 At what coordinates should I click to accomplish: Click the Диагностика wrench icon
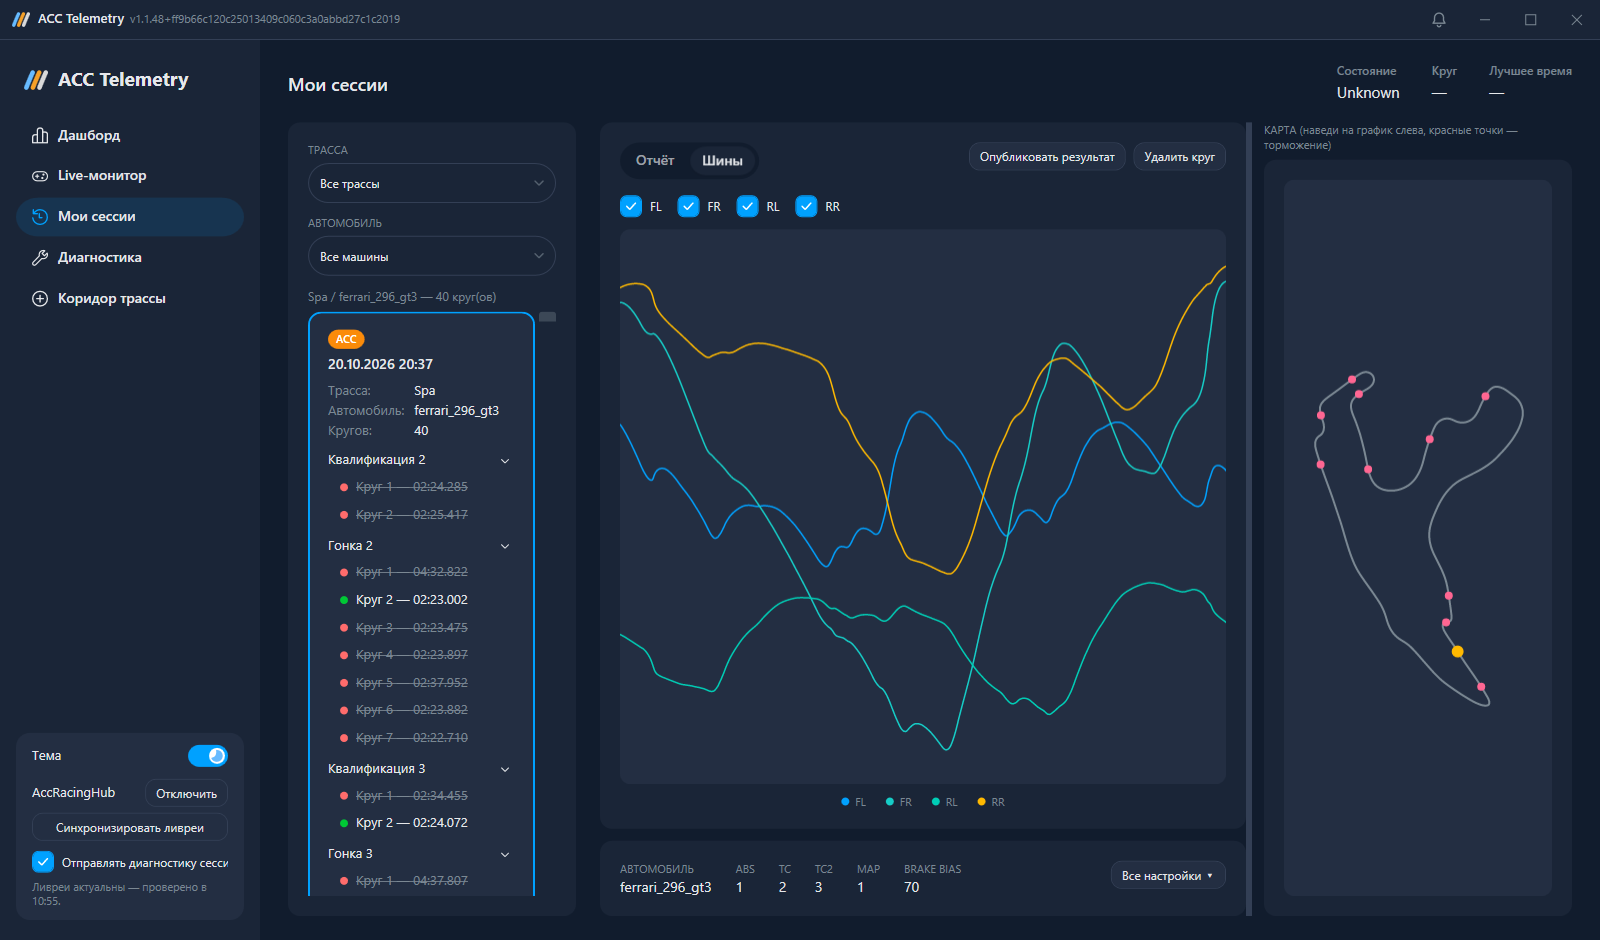[x=40, y=258]
